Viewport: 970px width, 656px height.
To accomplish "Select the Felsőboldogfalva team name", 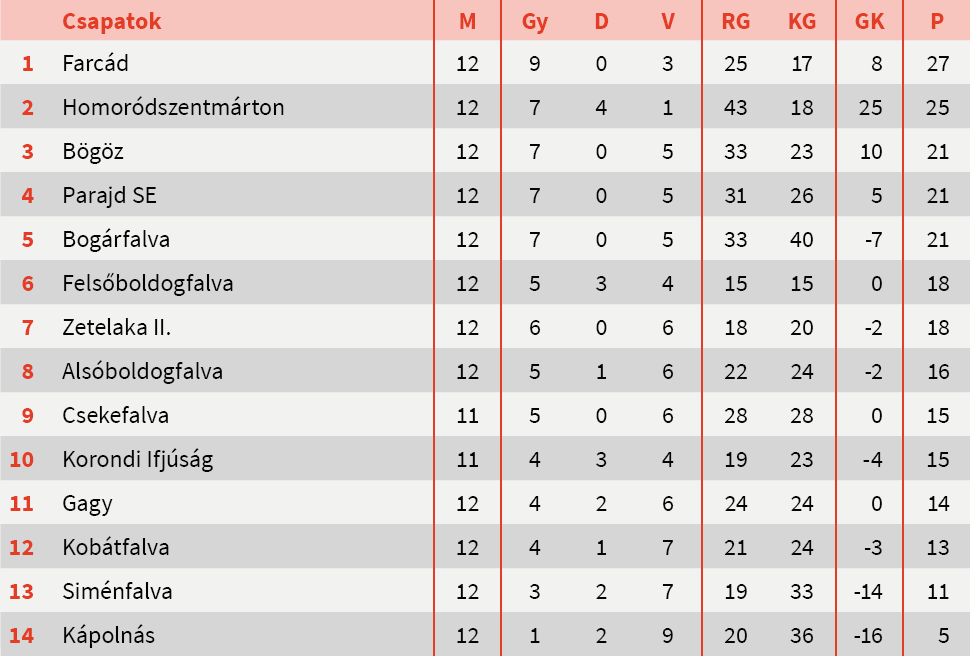I will (x=148, y=283).
